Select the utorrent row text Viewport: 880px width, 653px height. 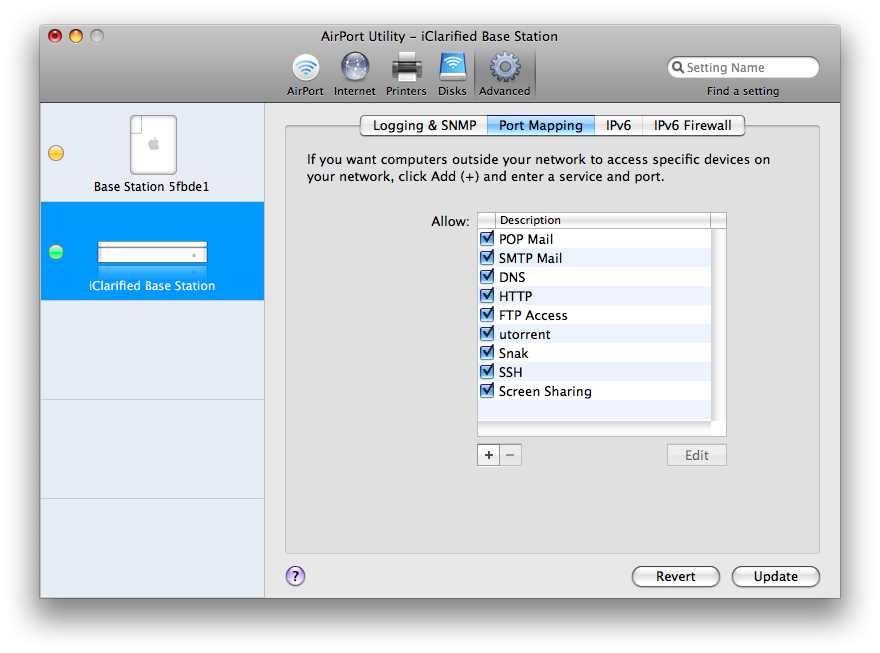(525, 335)
